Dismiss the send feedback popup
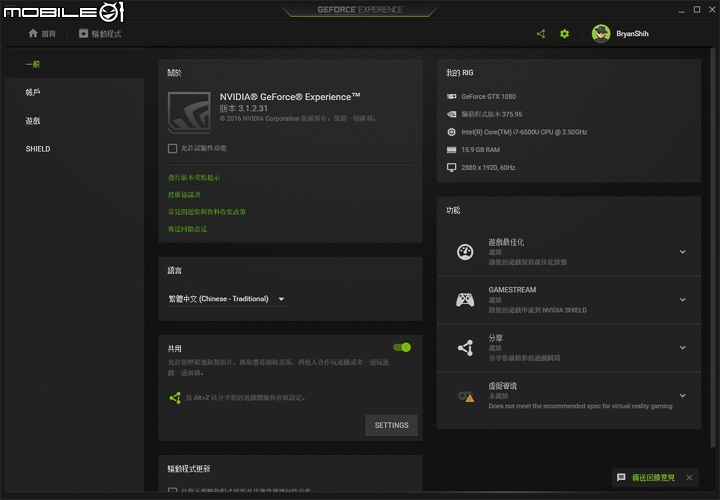 [x=689, y=478]
